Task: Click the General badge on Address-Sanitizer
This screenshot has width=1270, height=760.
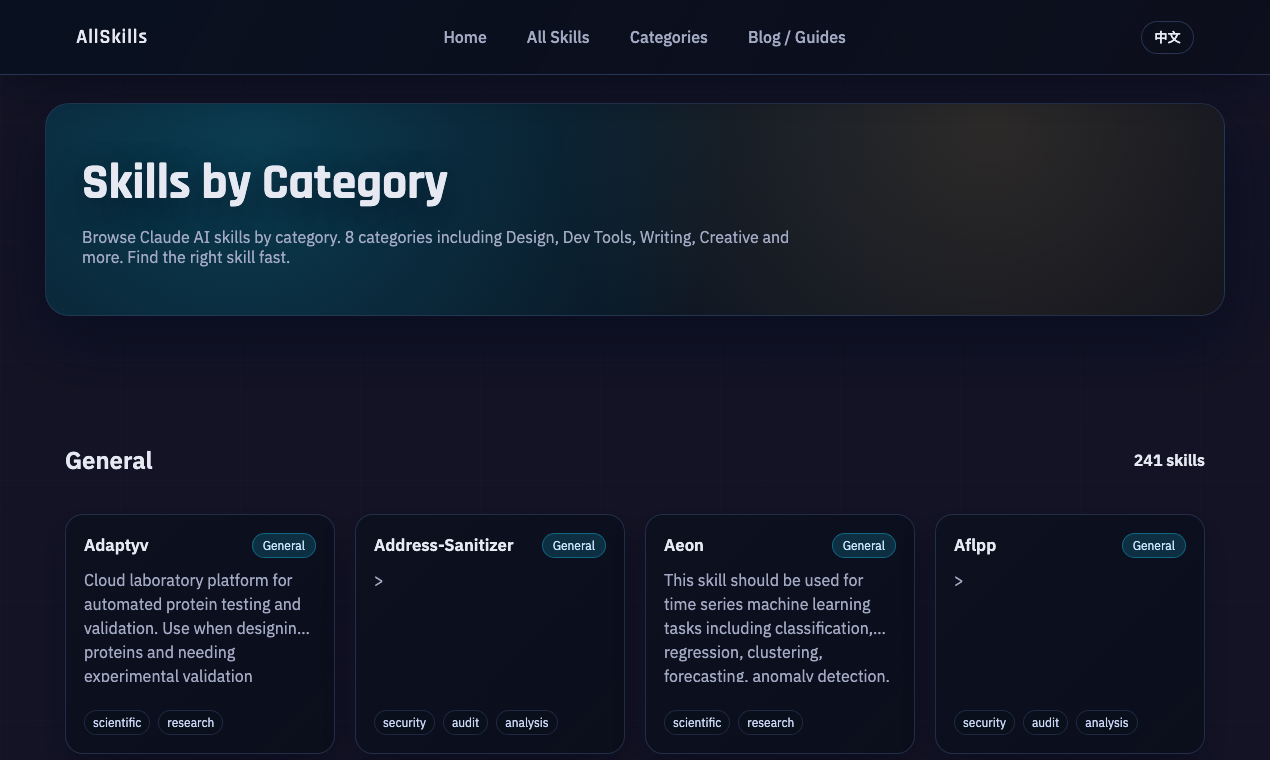Action: [x=573, y=545]
